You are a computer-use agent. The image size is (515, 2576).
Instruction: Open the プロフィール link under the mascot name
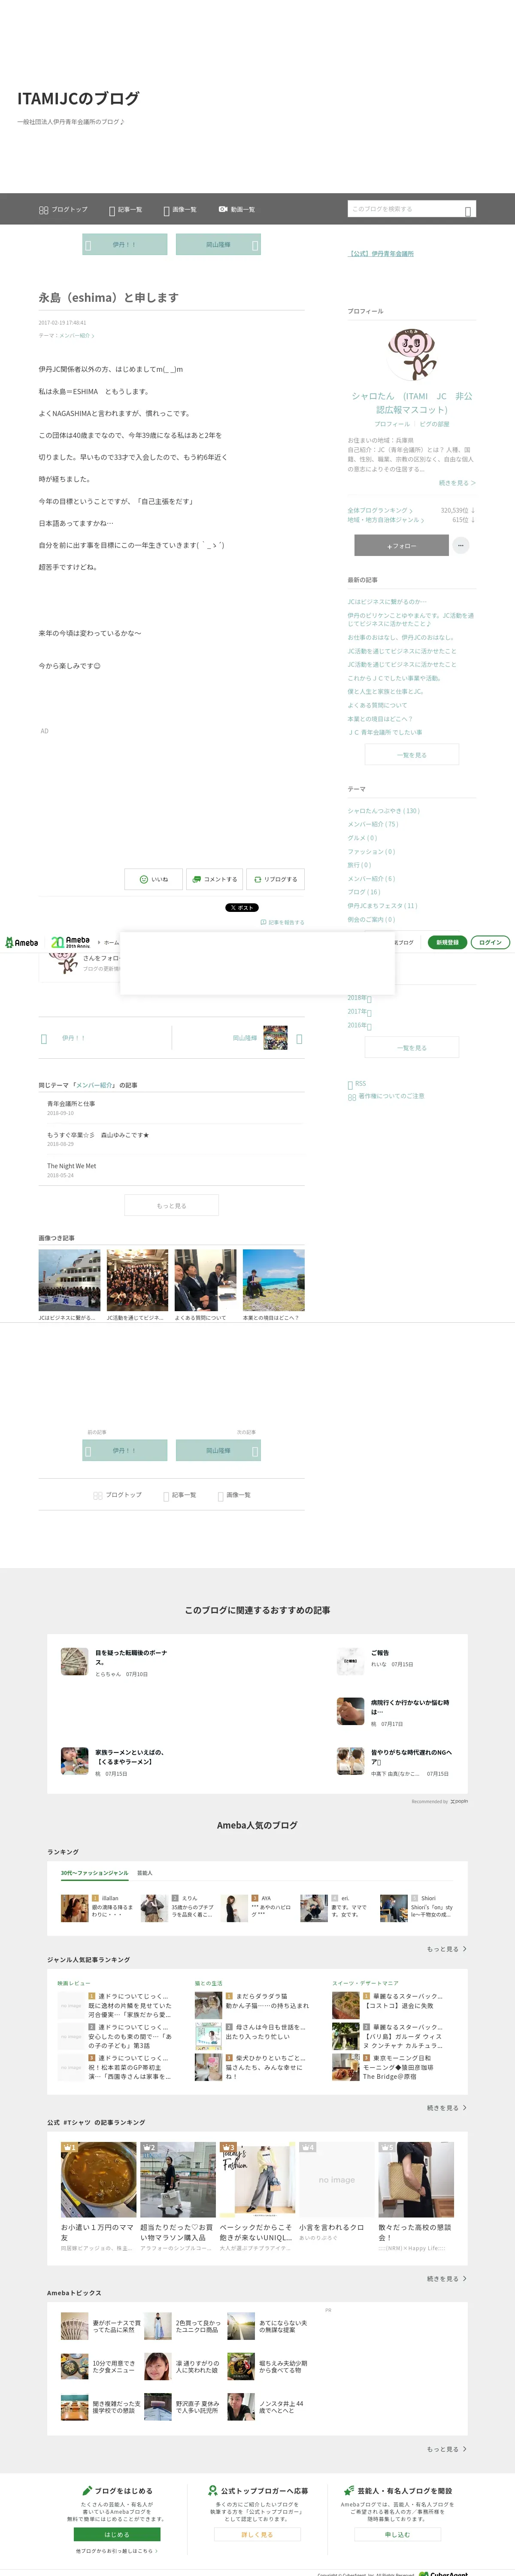point(392,424)
